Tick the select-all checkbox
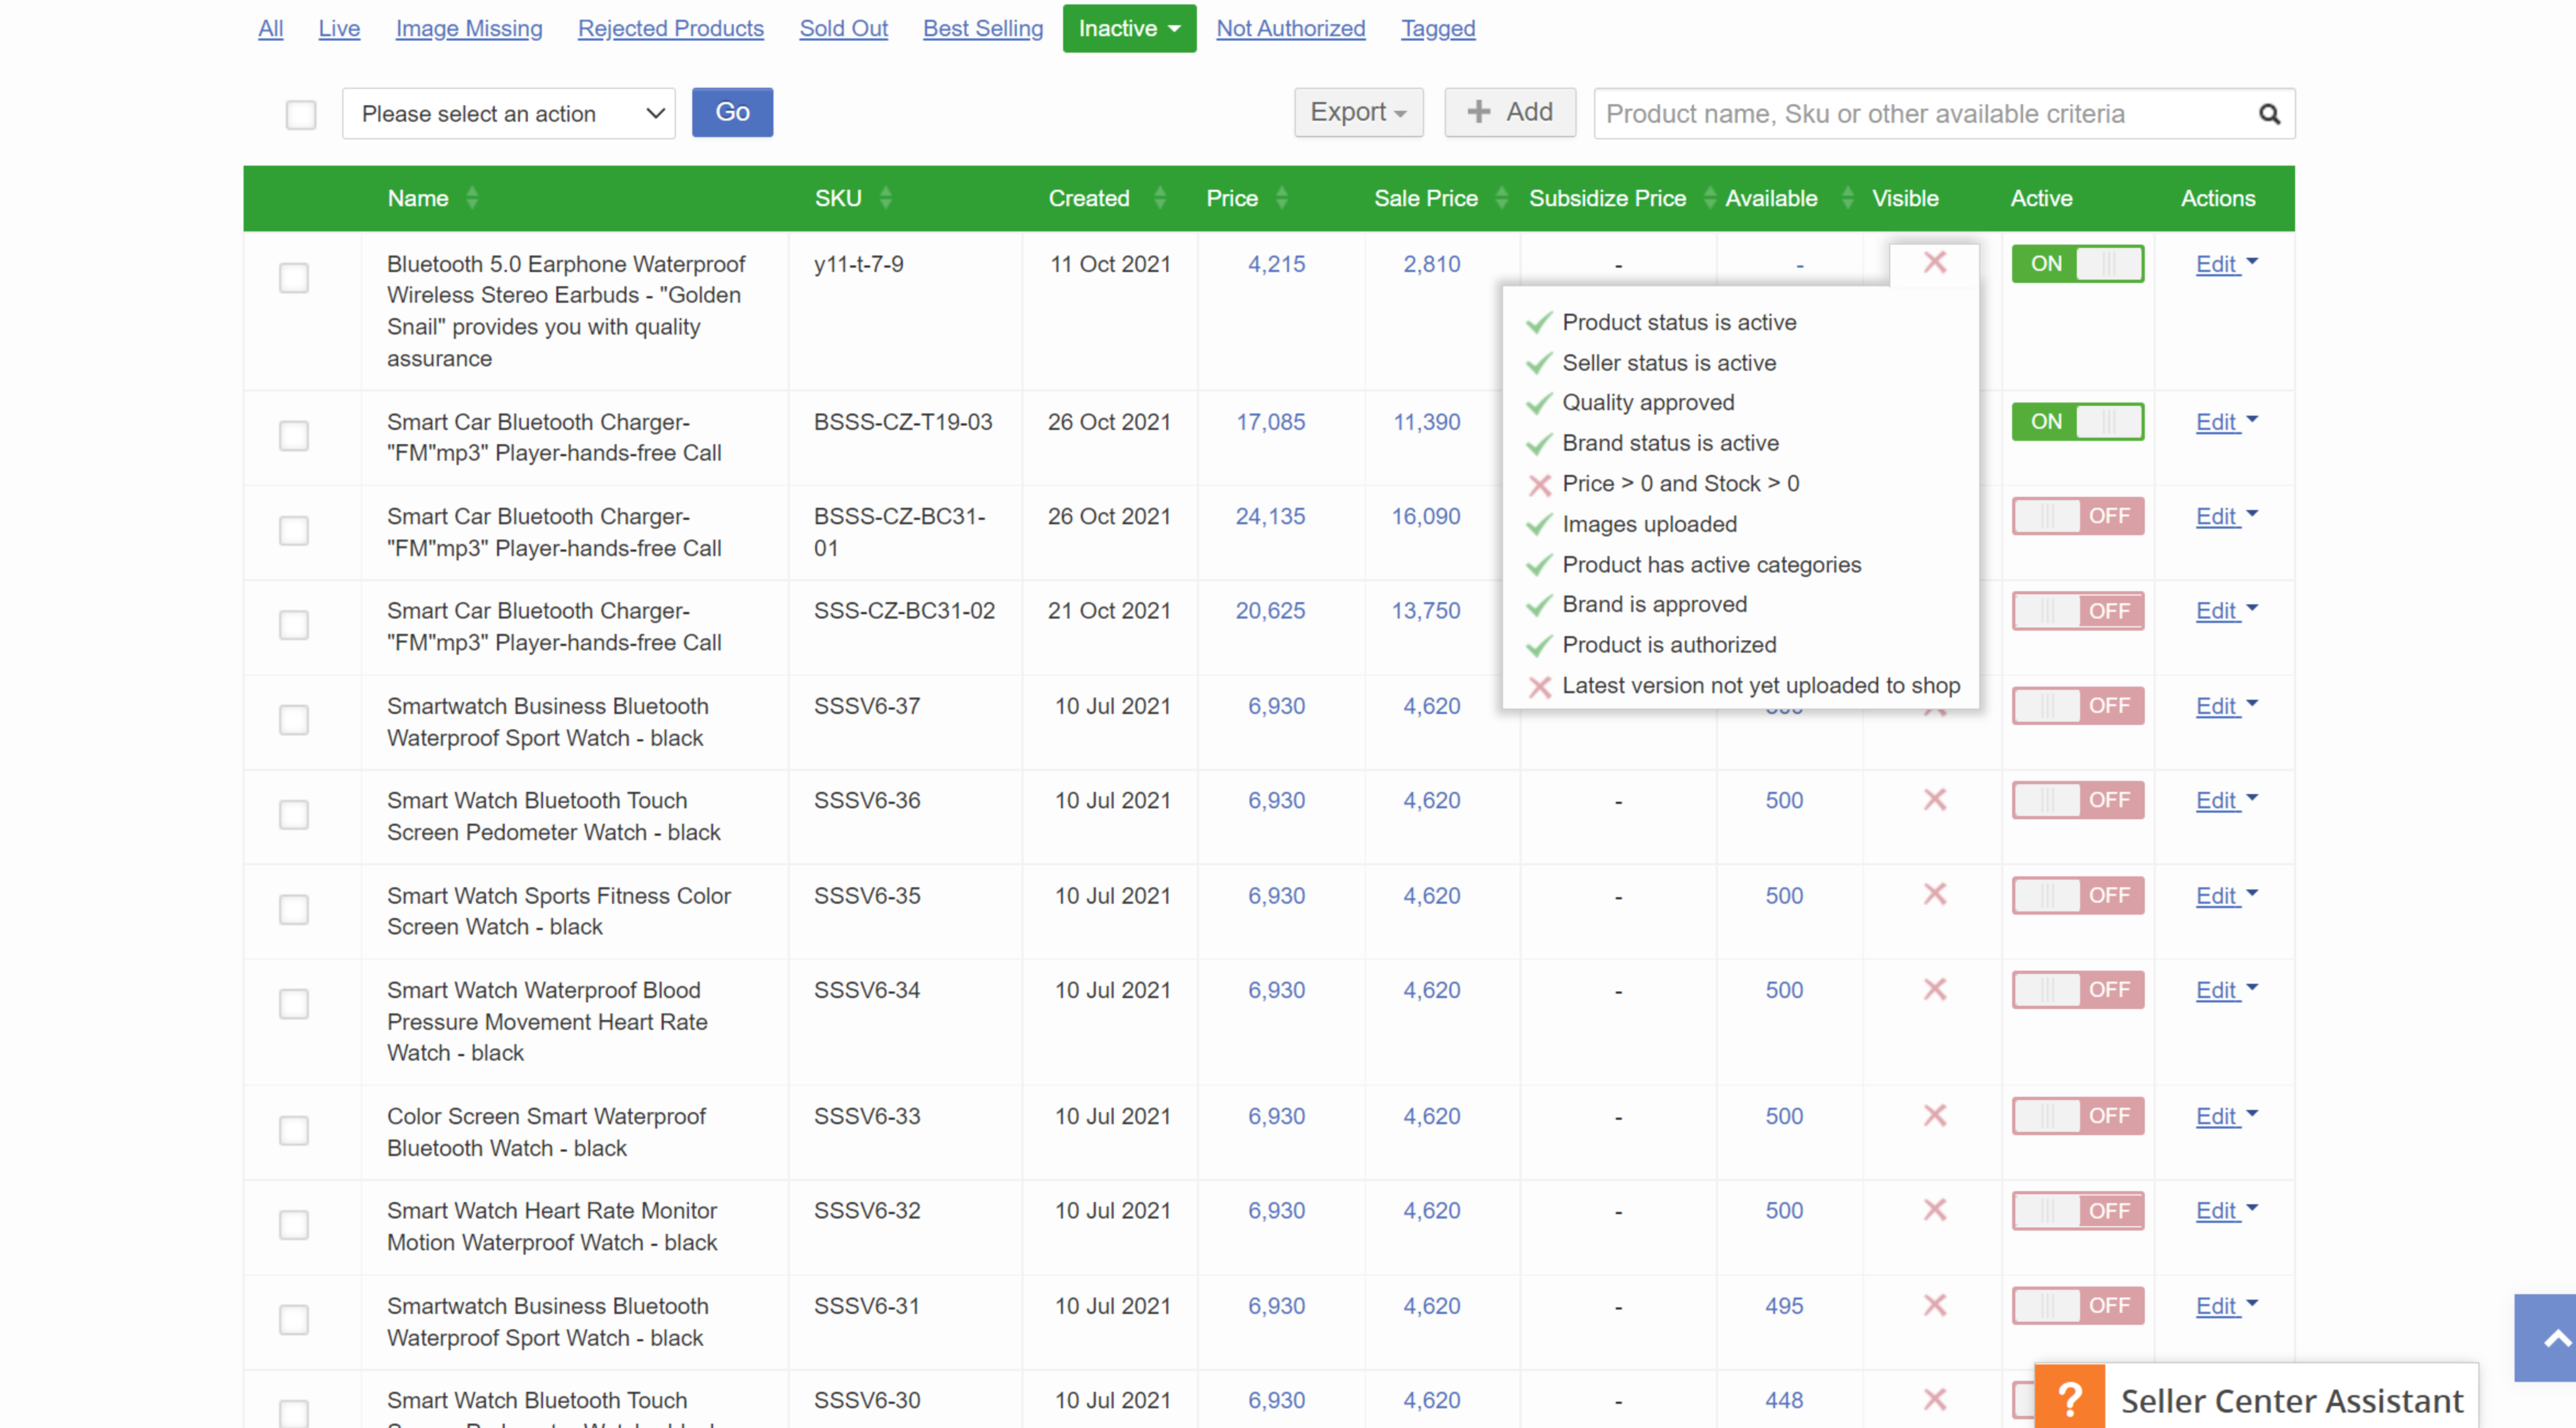 pos(301,114)
